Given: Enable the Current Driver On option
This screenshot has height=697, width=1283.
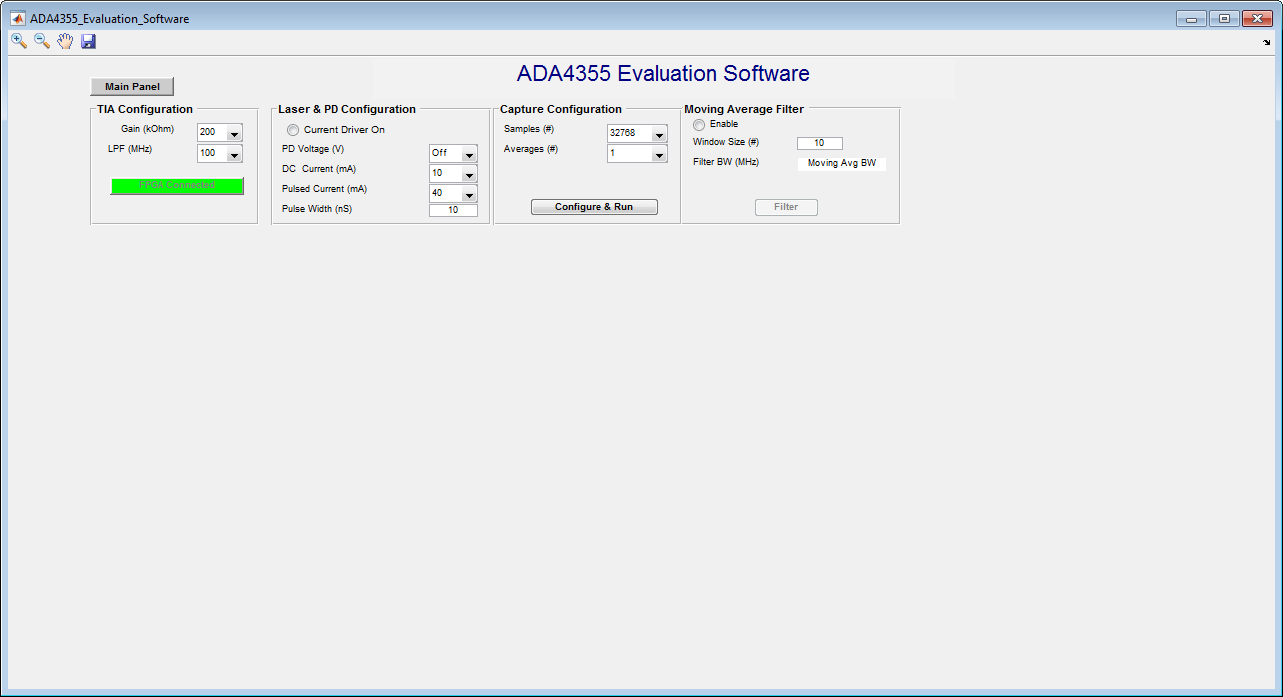Looking at the screenshot, I should coord(292,129).
